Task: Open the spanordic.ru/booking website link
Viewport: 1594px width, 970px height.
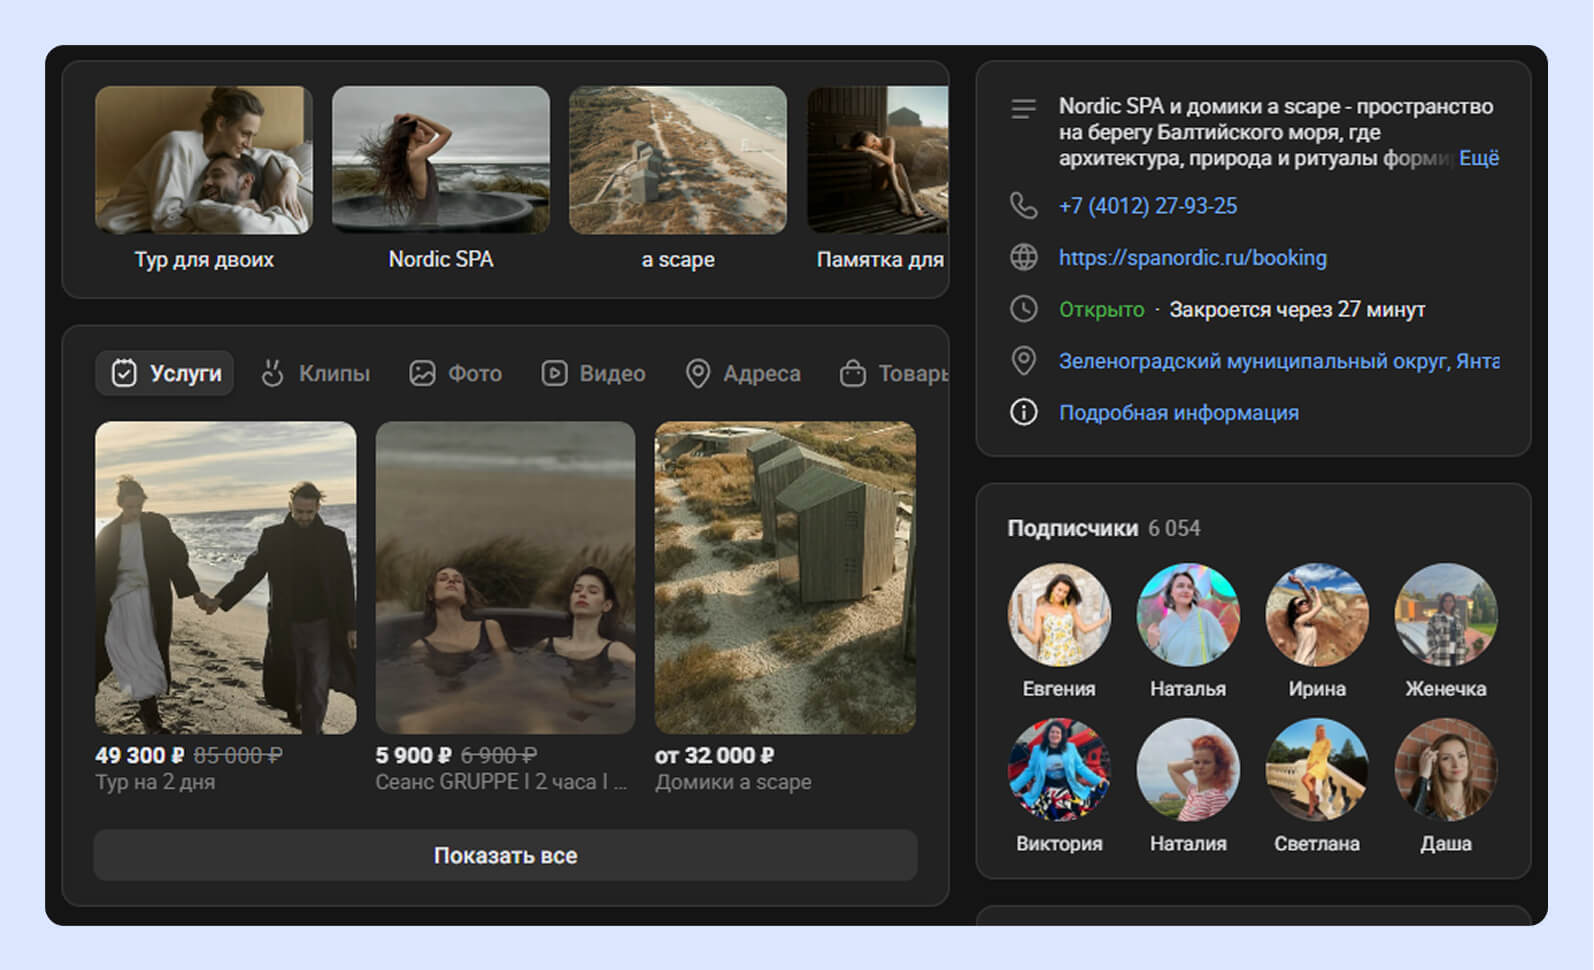Action: [1192, 258]
